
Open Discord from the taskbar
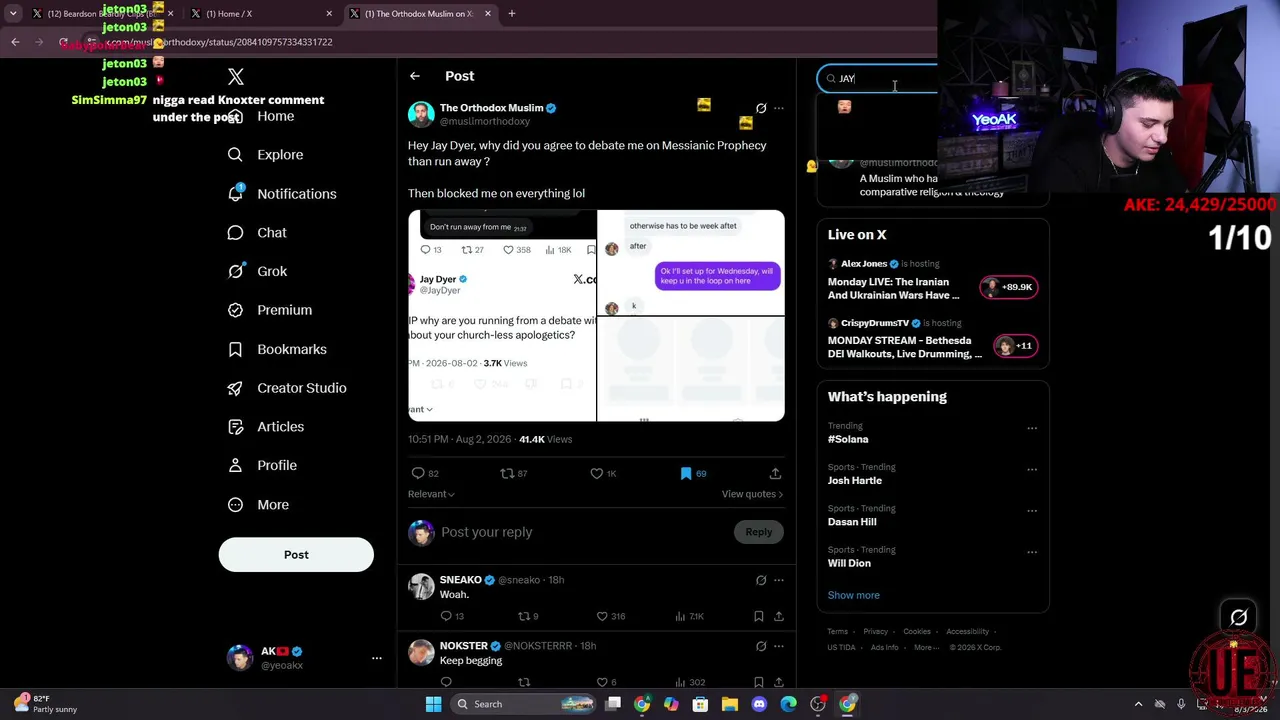point(759,704)
